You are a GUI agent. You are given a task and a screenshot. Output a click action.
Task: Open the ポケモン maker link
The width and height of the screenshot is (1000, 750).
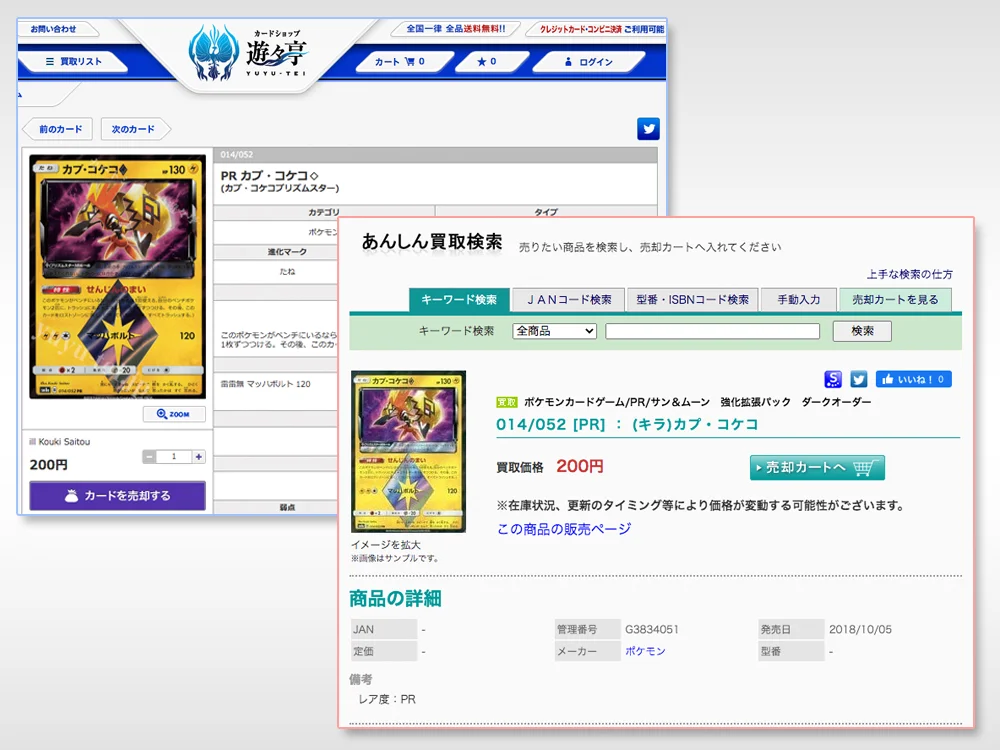click(645, 651)
